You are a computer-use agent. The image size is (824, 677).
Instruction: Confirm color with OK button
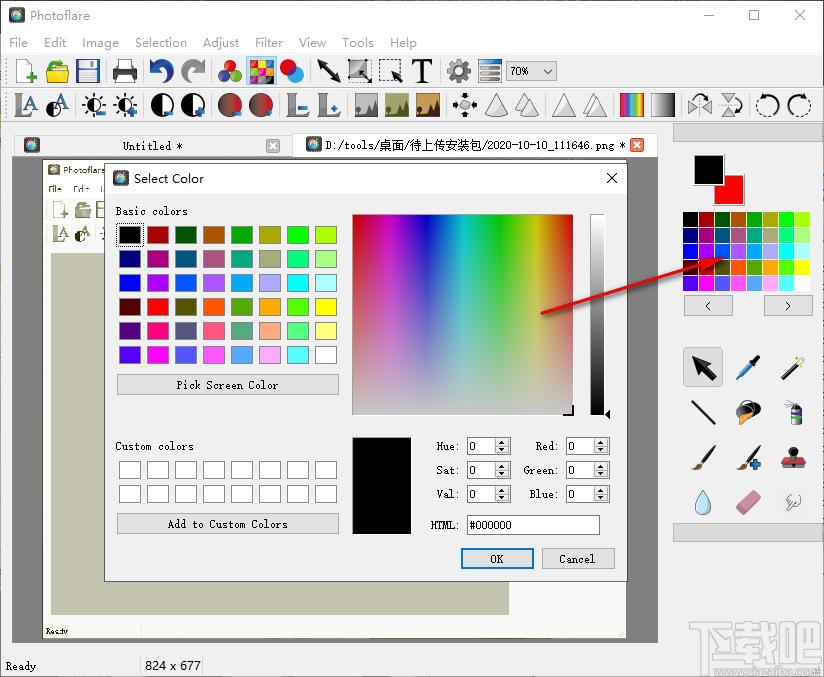tap(497, 559)
